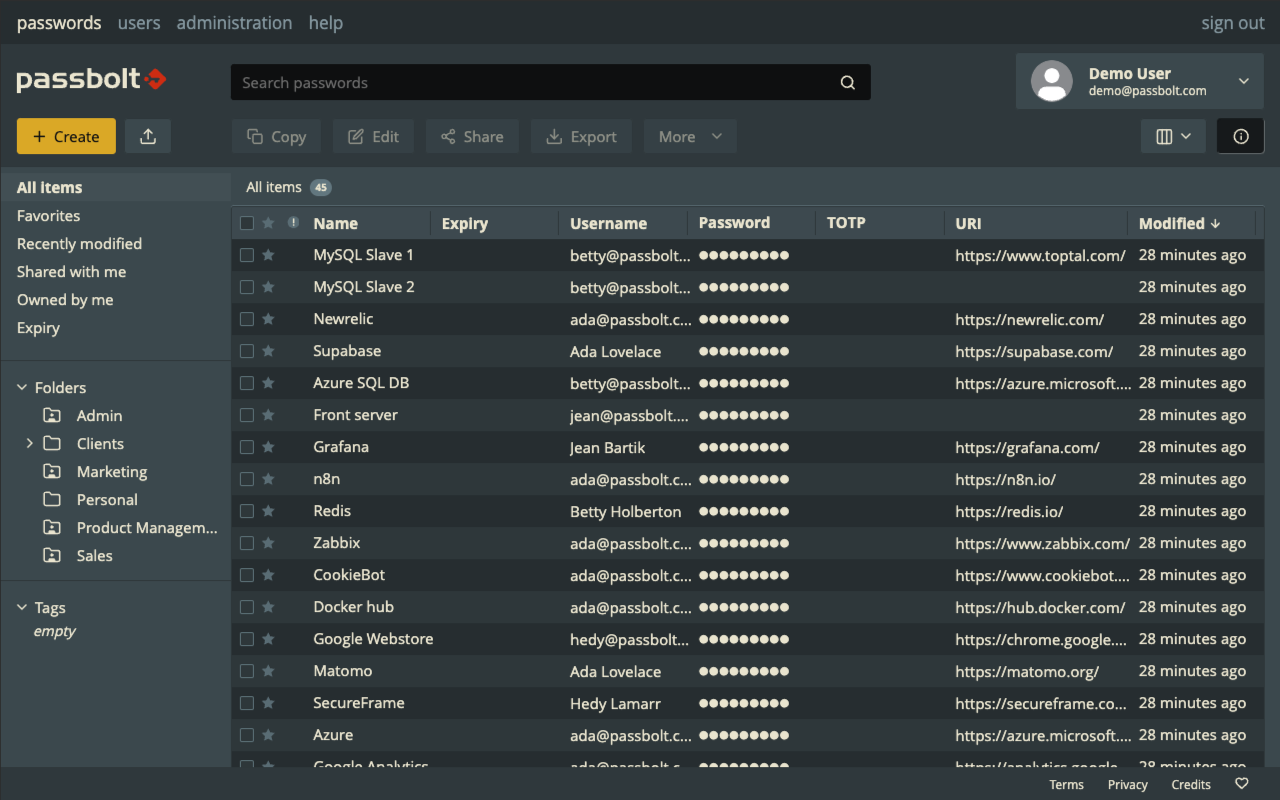
Task: Click the Create button
Action: pyautogui.click(x=66, y=135)
